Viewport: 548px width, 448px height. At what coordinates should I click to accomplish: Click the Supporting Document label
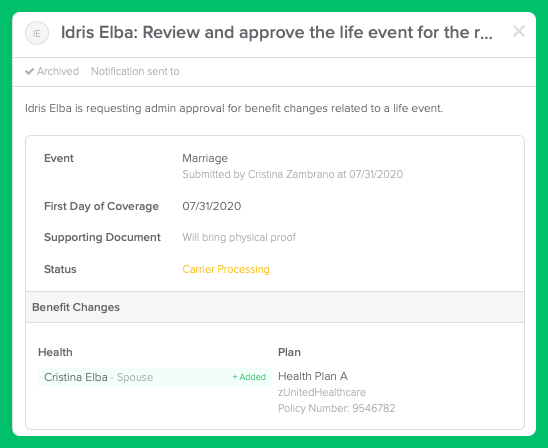(102, 237)
